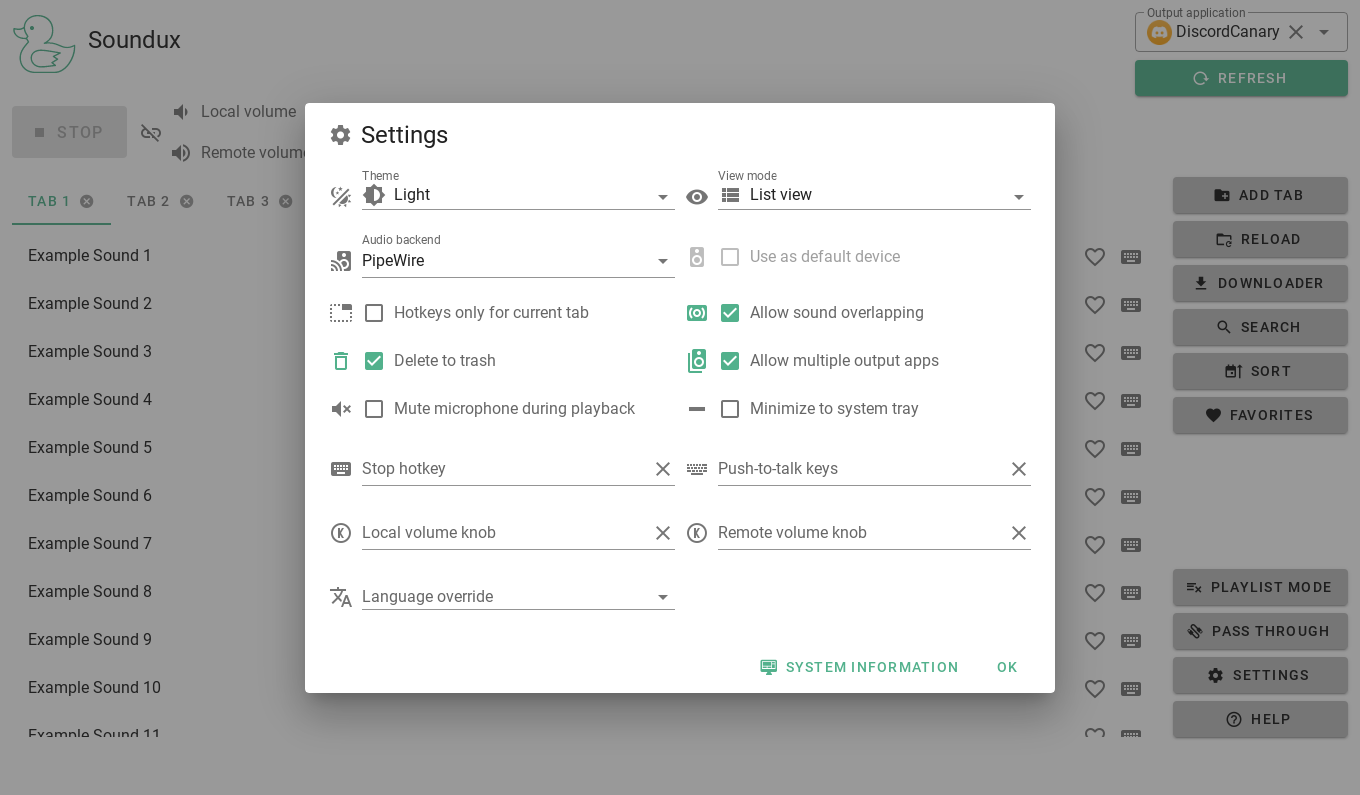The image size is (1360, 795).
Task: Open the Audio backend dropdown
Action: coord(518,261)
